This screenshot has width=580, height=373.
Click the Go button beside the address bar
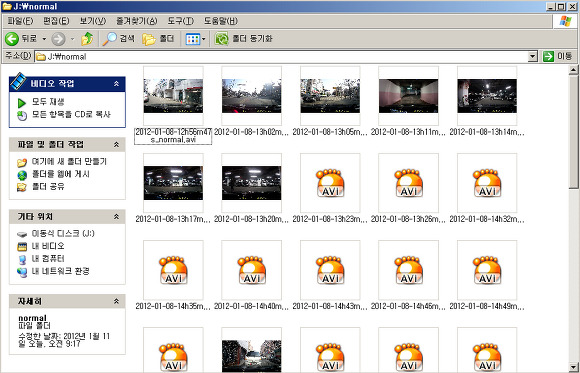558,56
